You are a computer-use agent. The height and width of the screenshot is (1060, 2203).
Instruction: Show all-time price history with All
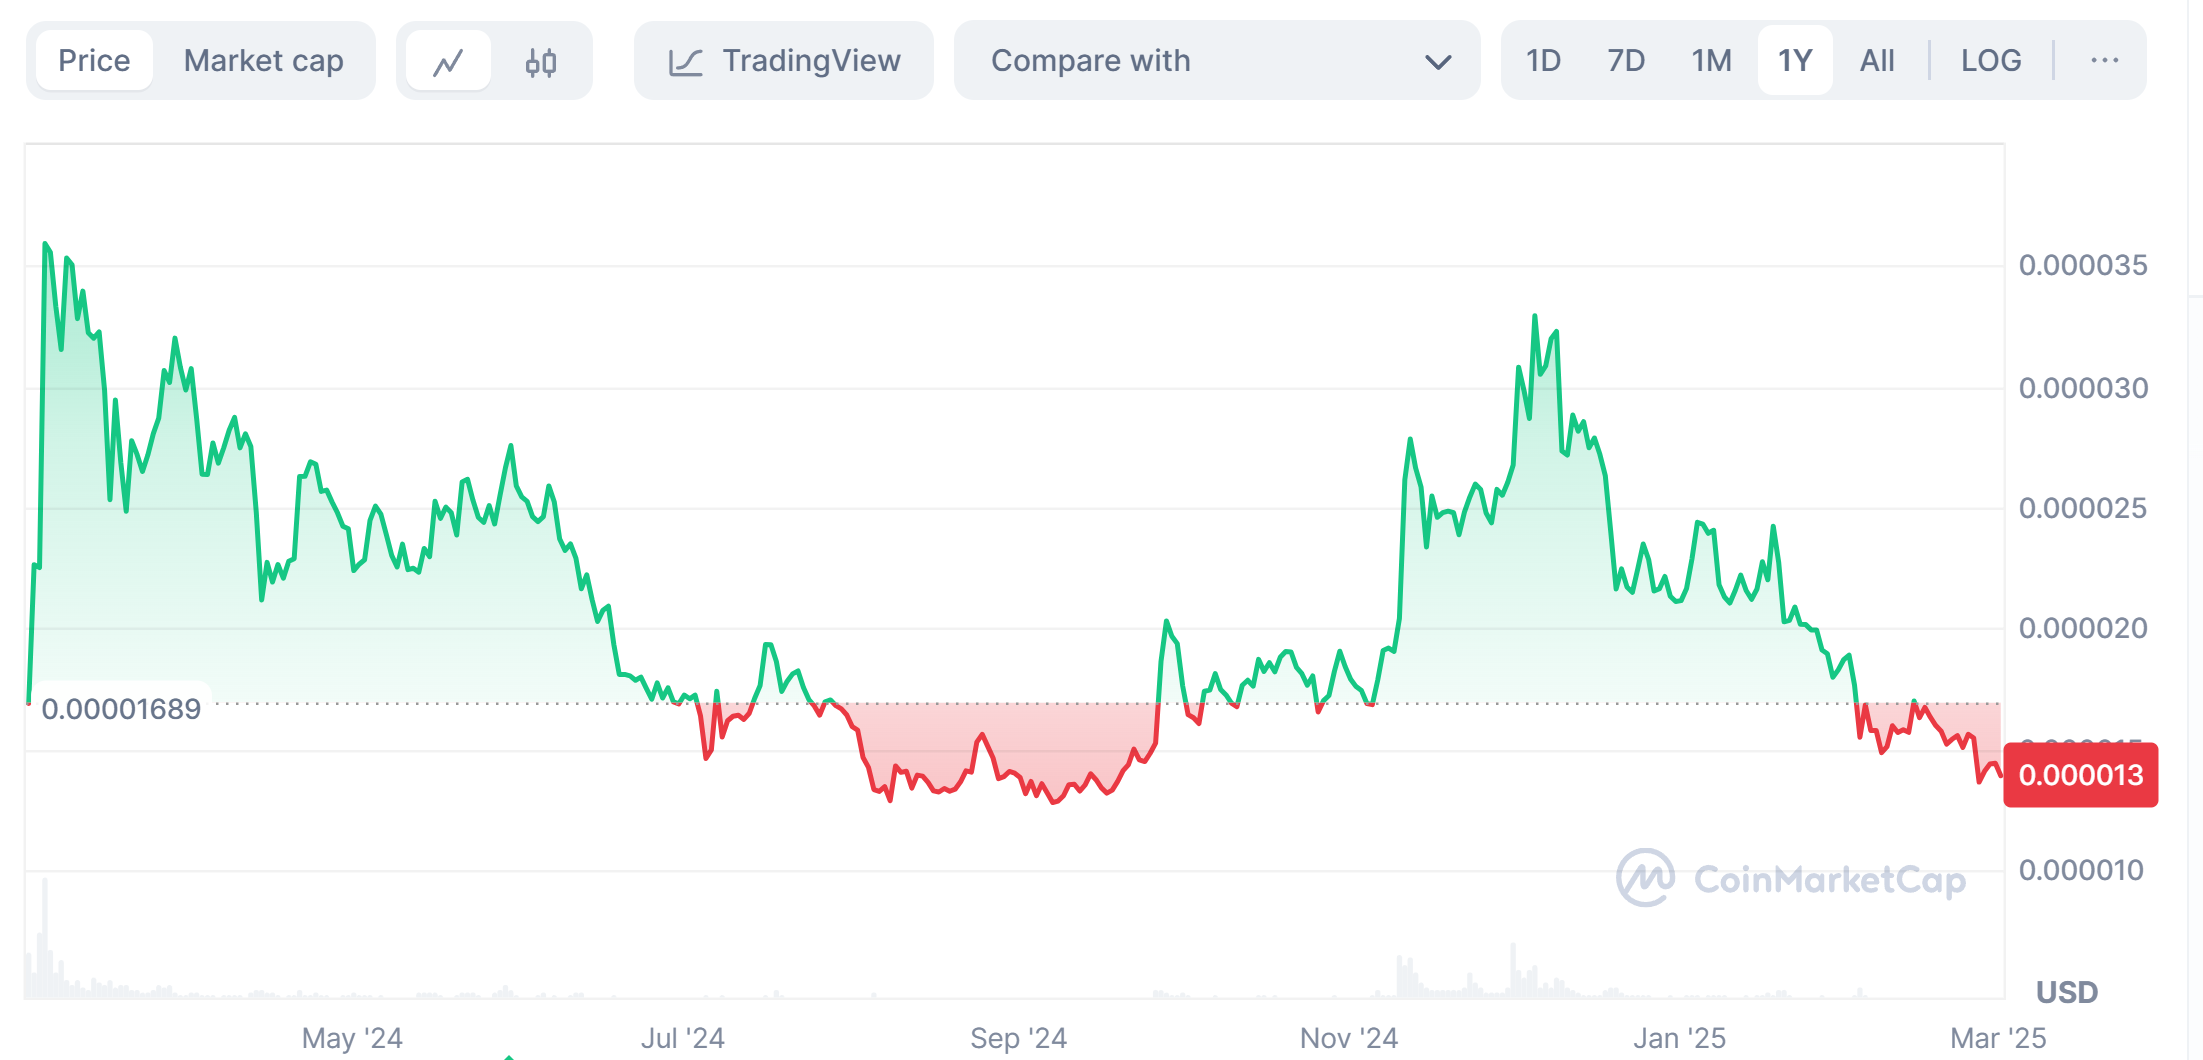(x=1877, y=60)
